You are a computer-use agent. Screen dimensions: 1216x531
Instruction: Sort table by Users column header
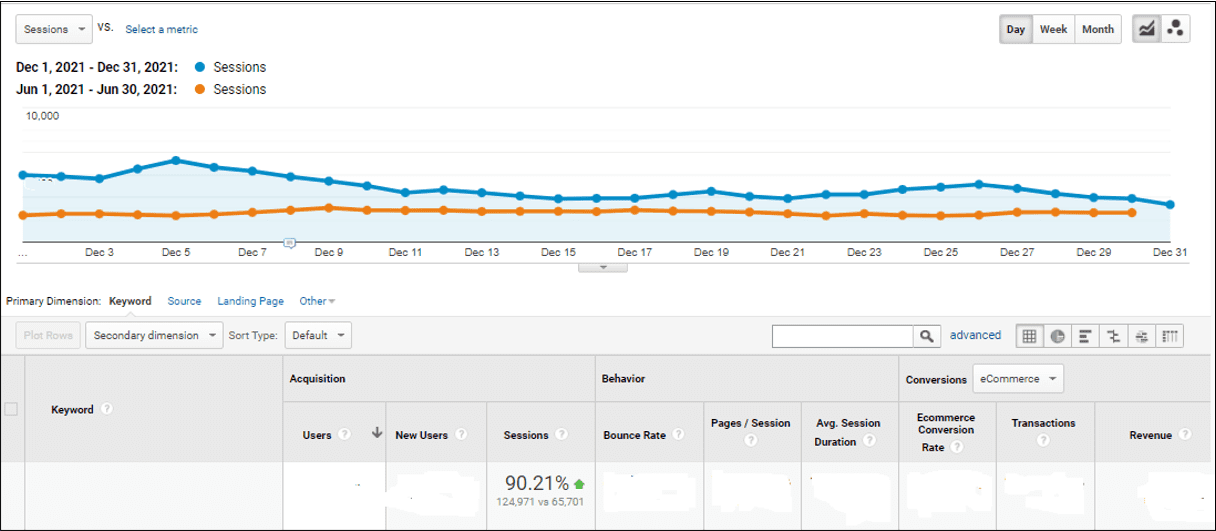pyautogui.click(x=317, y=435)
